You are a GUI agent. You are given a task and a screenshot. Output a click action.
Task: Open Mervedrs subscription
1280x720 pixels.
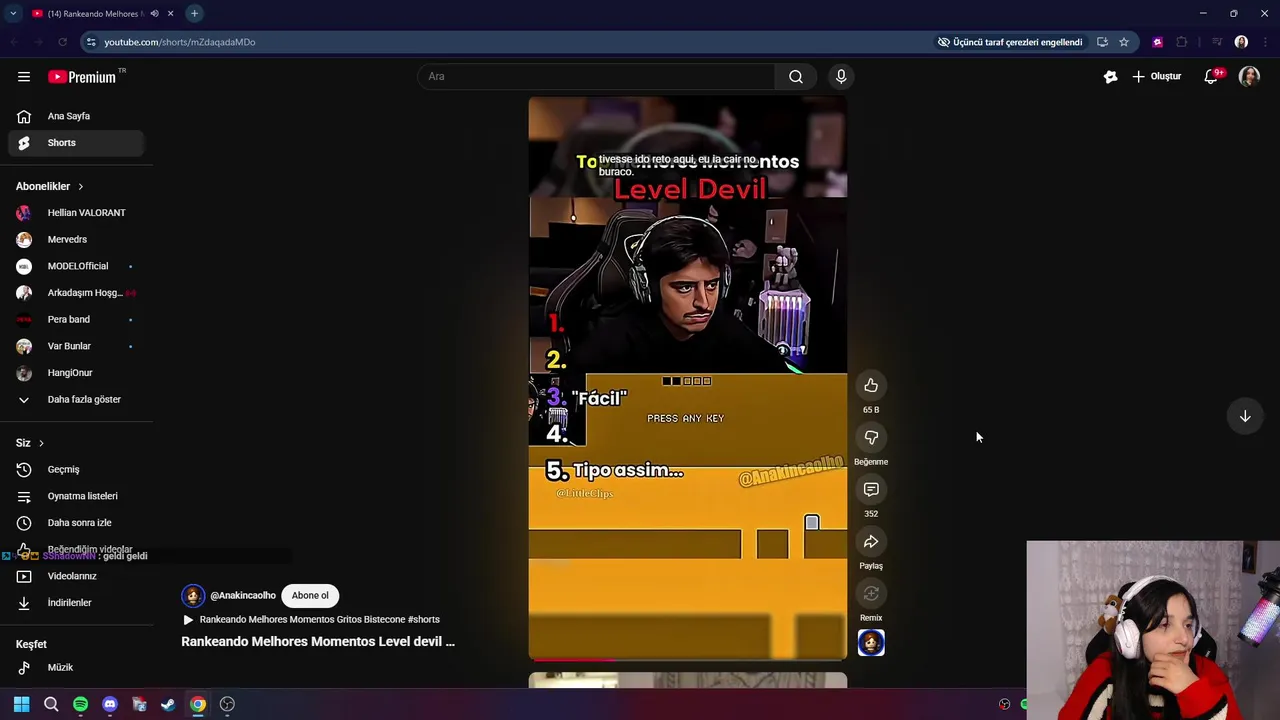(x=76, y=239)
